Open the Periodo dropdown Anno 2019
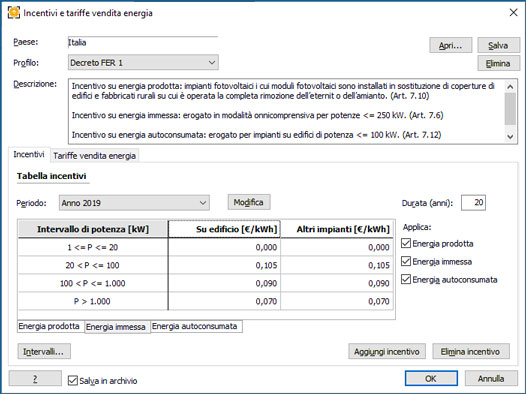The height and width of the screenshot is (394, 526). (134, 203)
